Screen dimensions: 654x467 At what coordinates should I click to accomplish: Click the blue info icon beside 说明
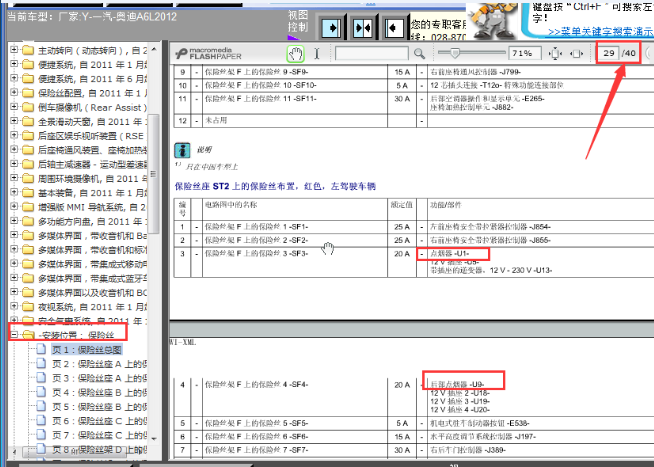tap(182, 150)
